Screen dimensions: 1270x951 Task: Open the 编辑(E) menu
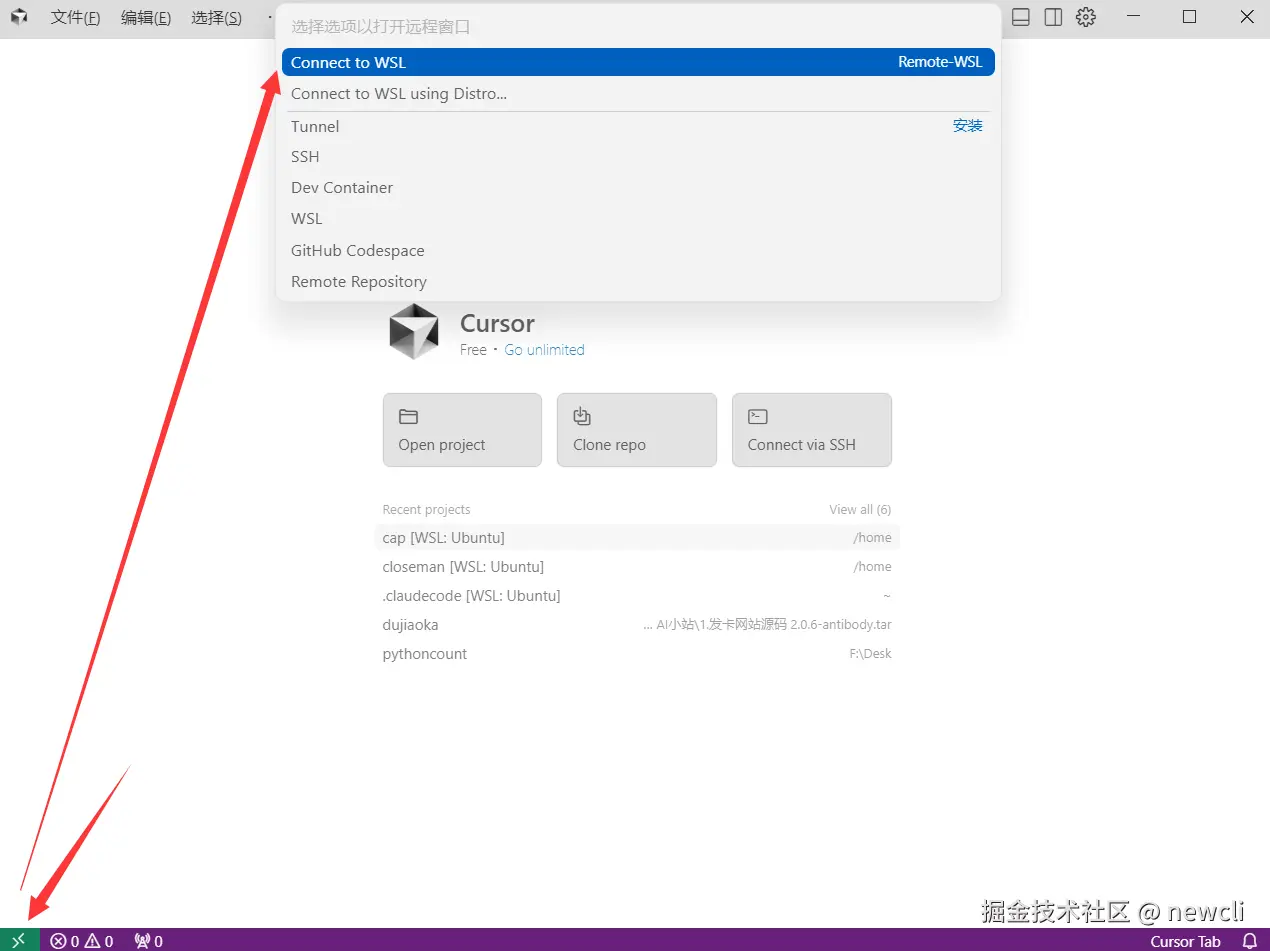coord(146,18)
